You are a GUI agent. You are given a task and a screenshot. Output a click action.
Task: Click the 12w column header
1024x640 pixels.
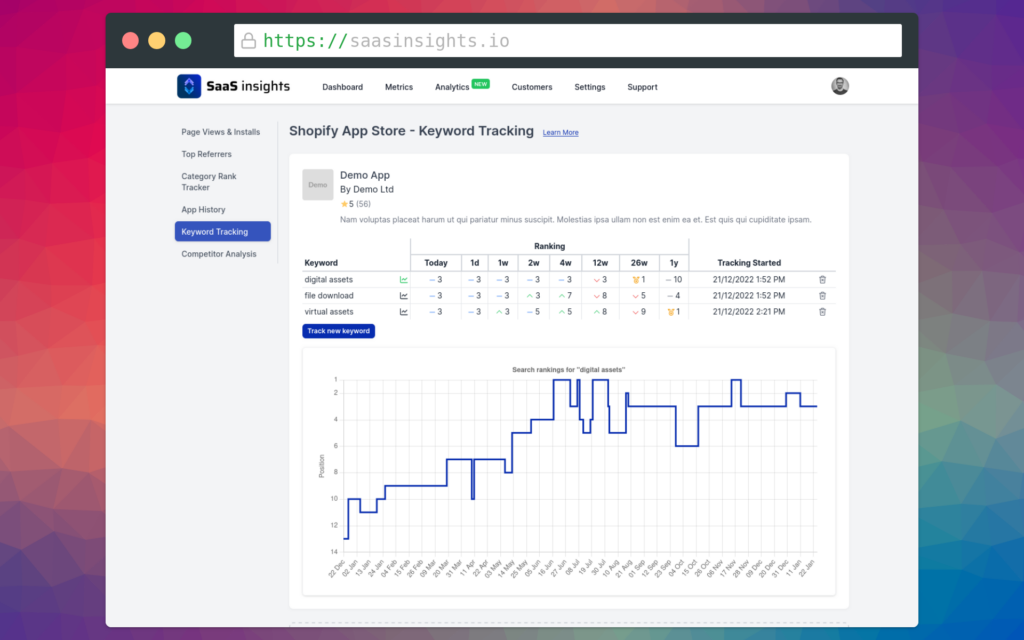point(600,263)
